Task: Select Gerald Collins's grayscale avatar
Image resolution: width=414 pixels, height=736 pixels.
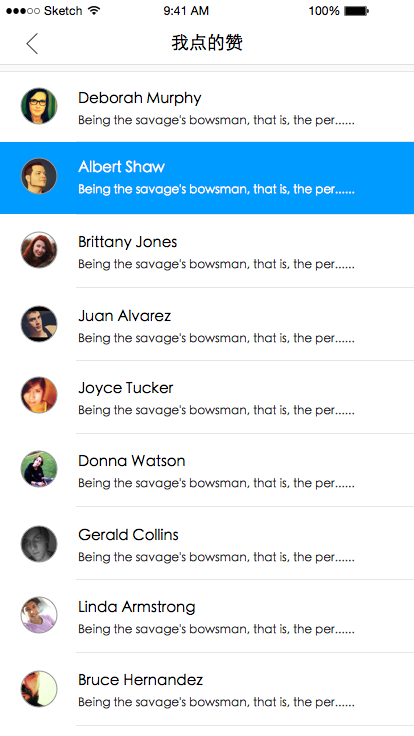Action: (x=39, y=544)
